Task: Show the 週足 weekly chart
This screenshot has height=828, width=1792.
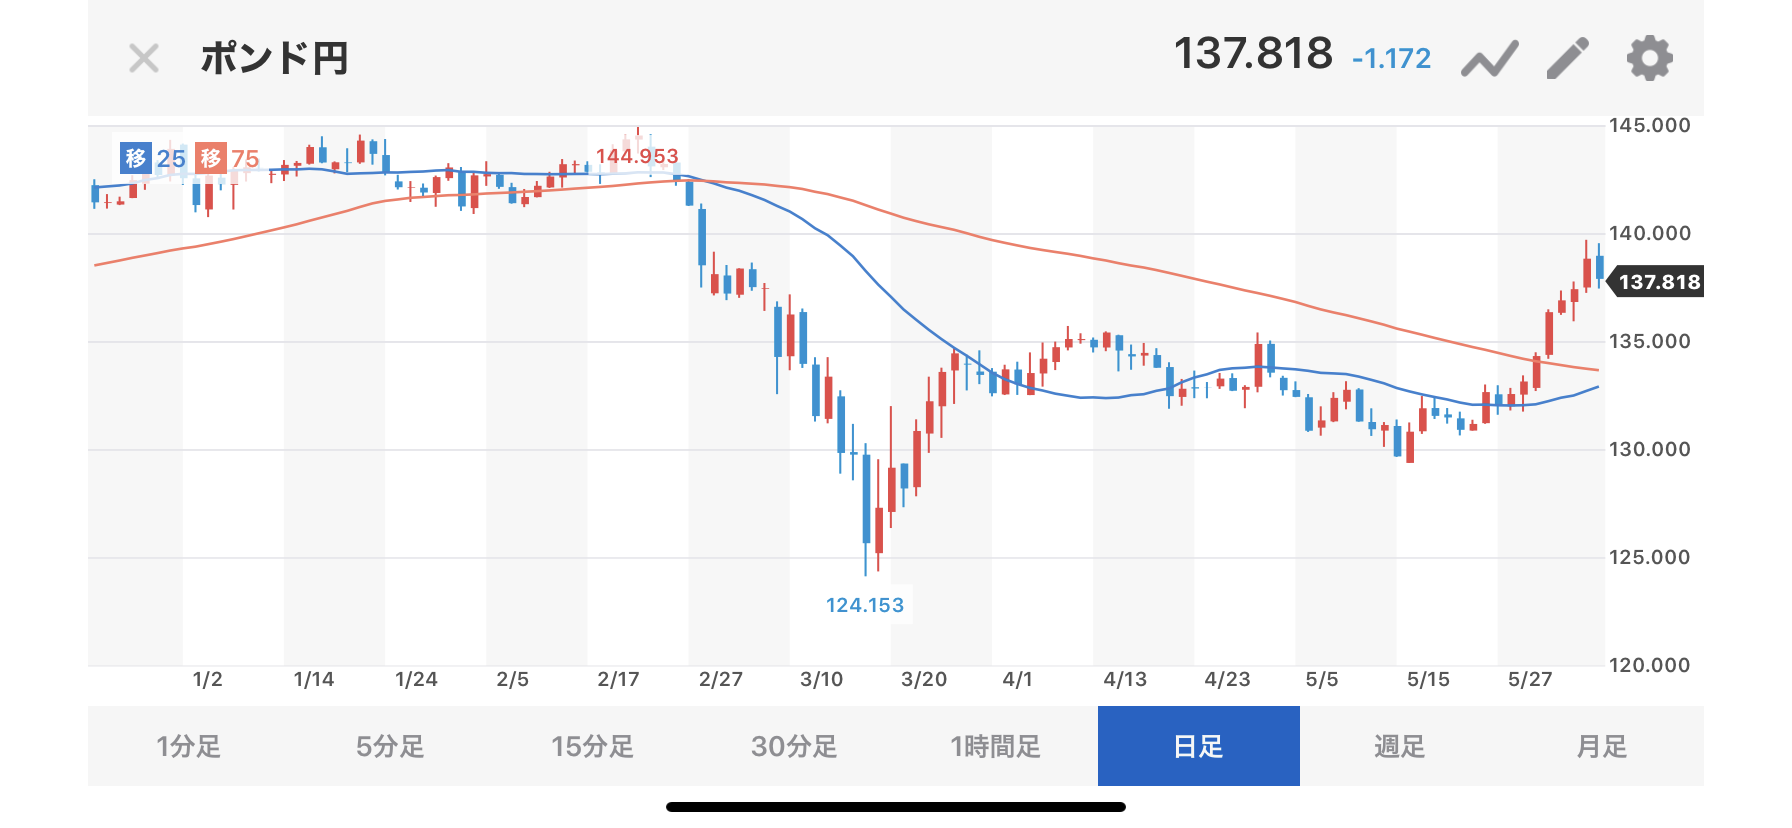Action: click(x=1400, y=746)
